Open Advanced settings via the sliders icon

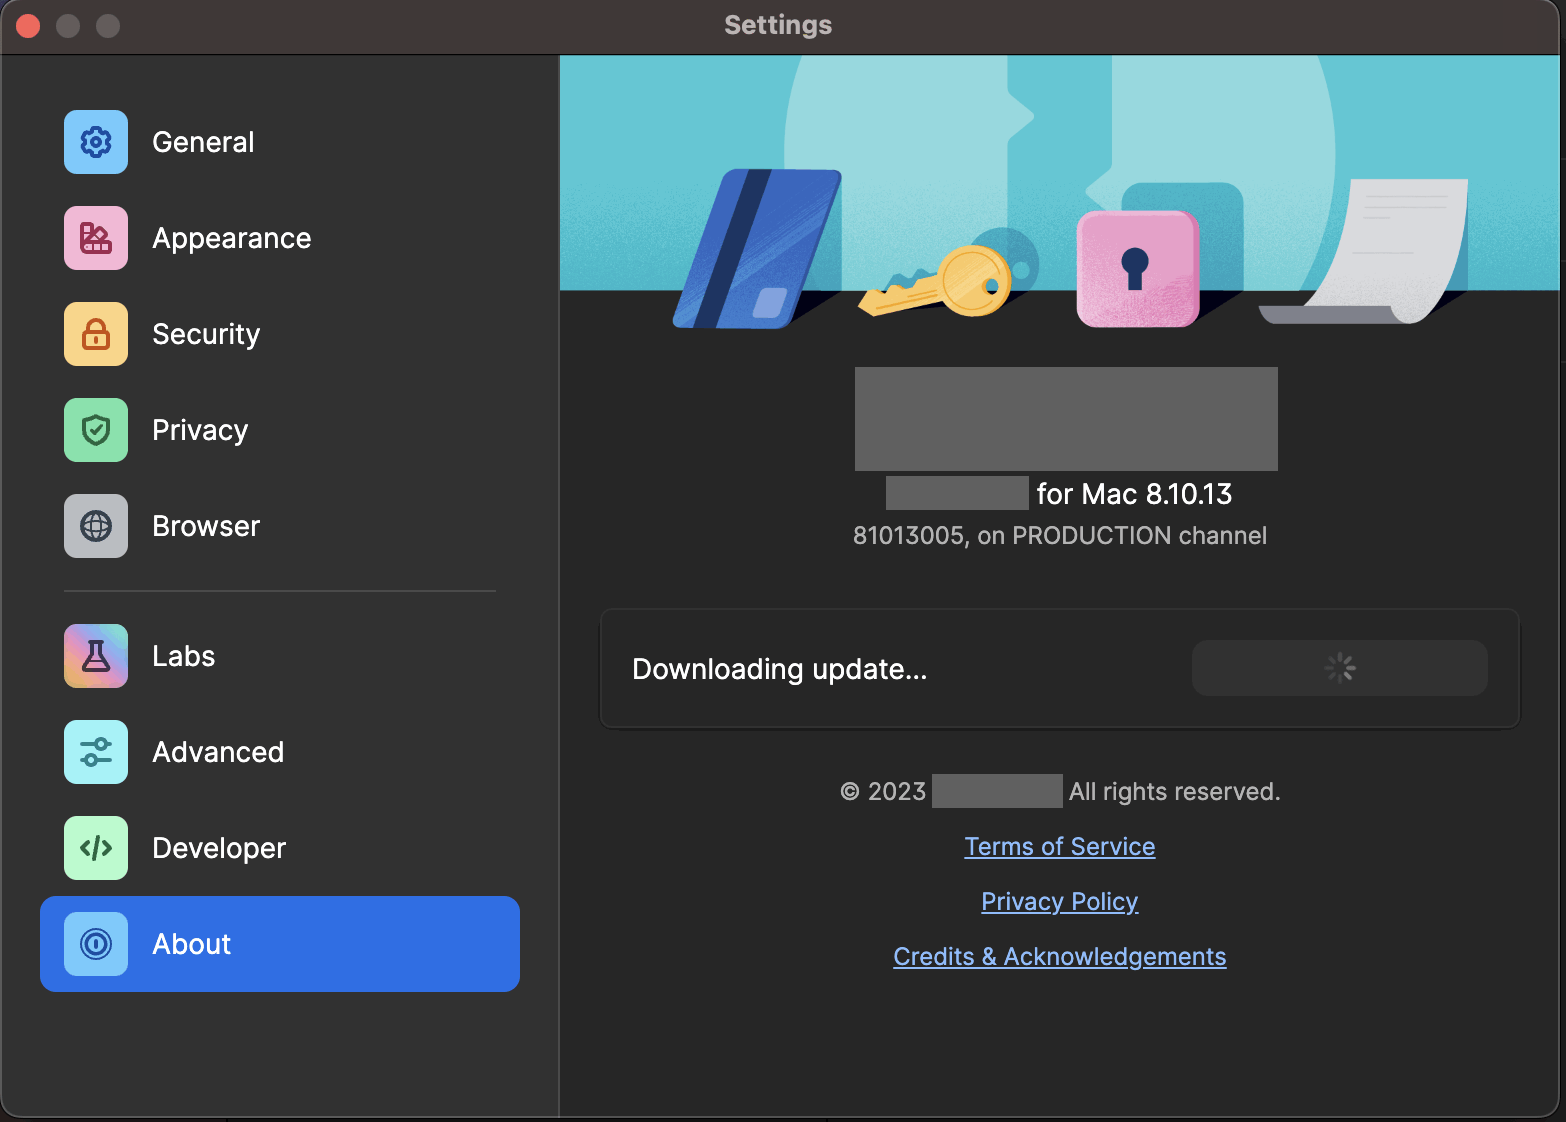click(95, 752)
